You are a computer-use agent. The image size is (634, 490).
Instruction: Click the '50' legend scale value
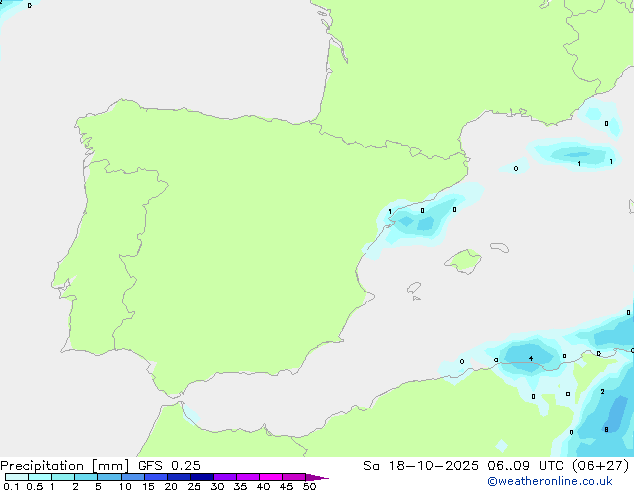[x=309, y=486]
